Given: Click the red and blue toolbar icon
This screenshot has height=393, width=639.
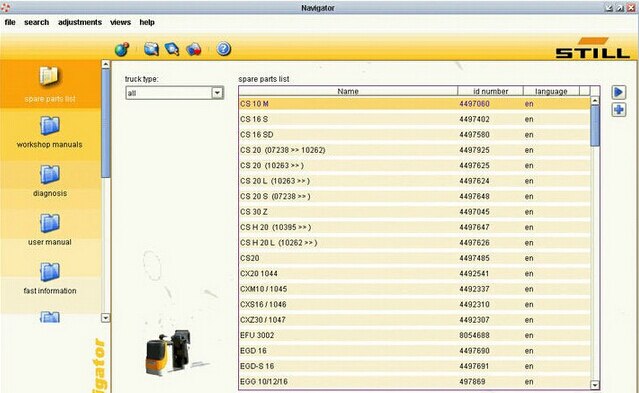Looking at the screenshot, I should [194, 49].
